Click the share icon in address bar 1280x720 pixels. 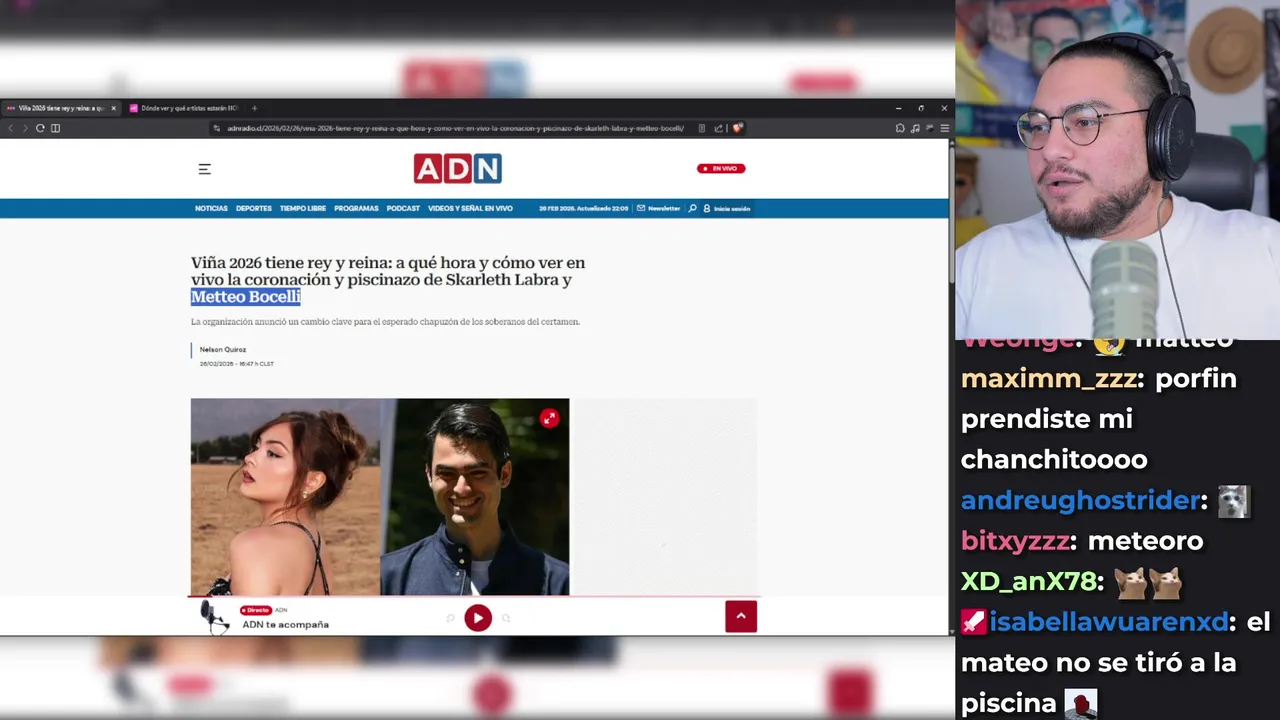(x=718, y=128)
